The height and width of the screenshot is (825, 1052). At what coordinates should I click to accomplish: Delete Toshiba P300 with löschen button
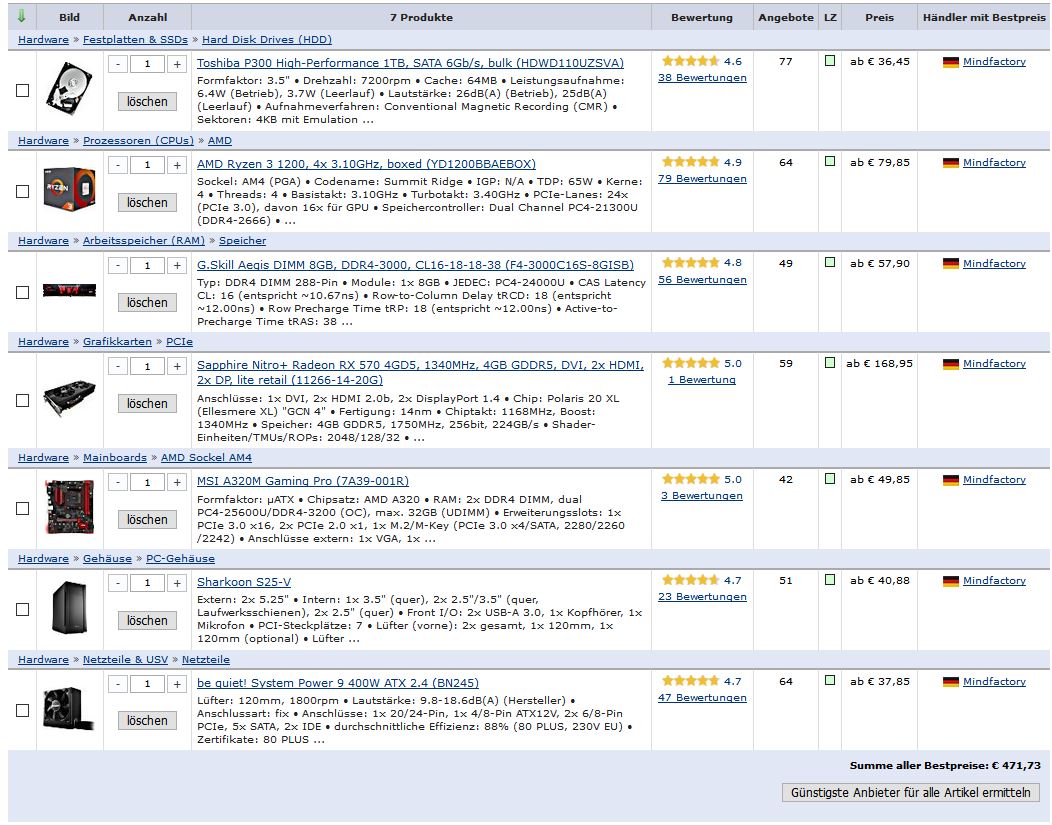(x=148, y=101)
